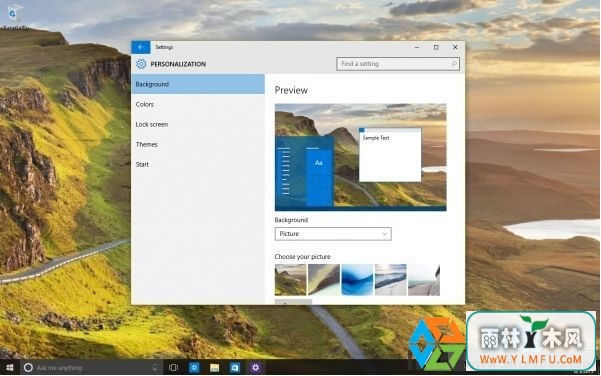The image size is (601, 376).
Task: Open Task View from taskbar
Action: pos(173,368)
